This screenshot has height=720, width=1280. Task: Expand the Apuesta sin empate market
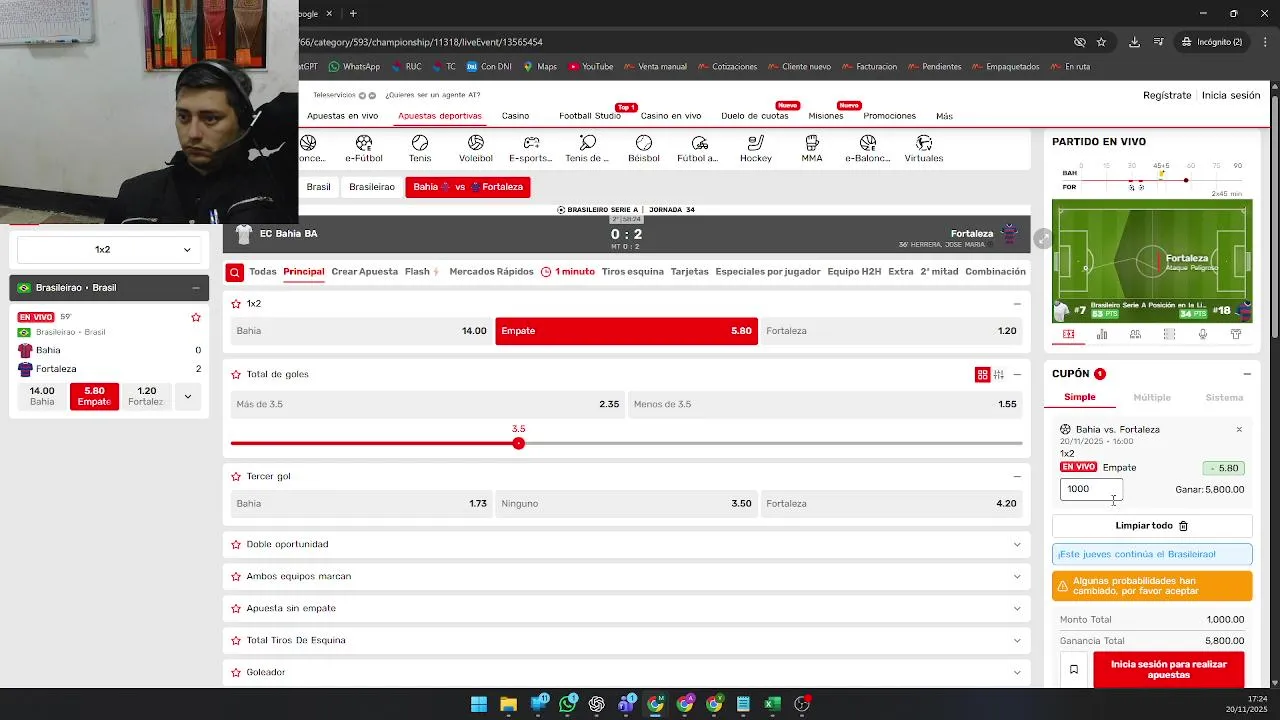(x=1017, y=609)
